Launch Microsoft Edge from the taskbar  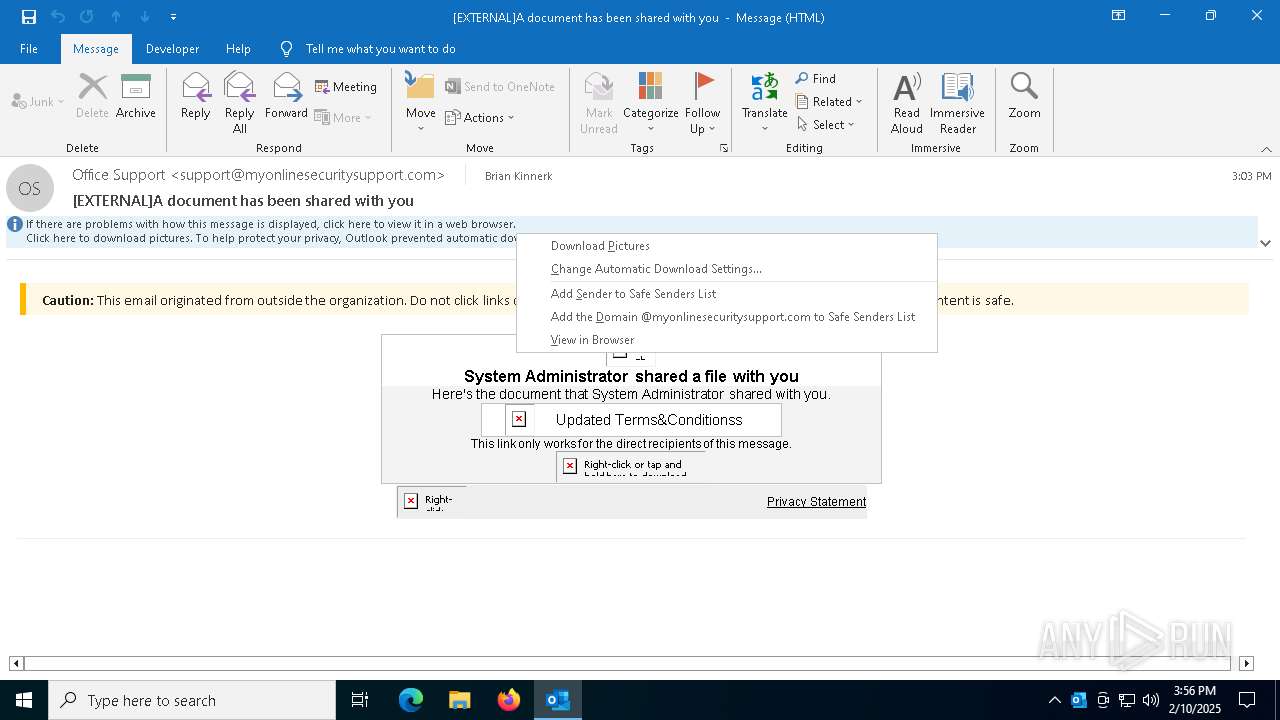pyautogui.click(x=411, y=700)
